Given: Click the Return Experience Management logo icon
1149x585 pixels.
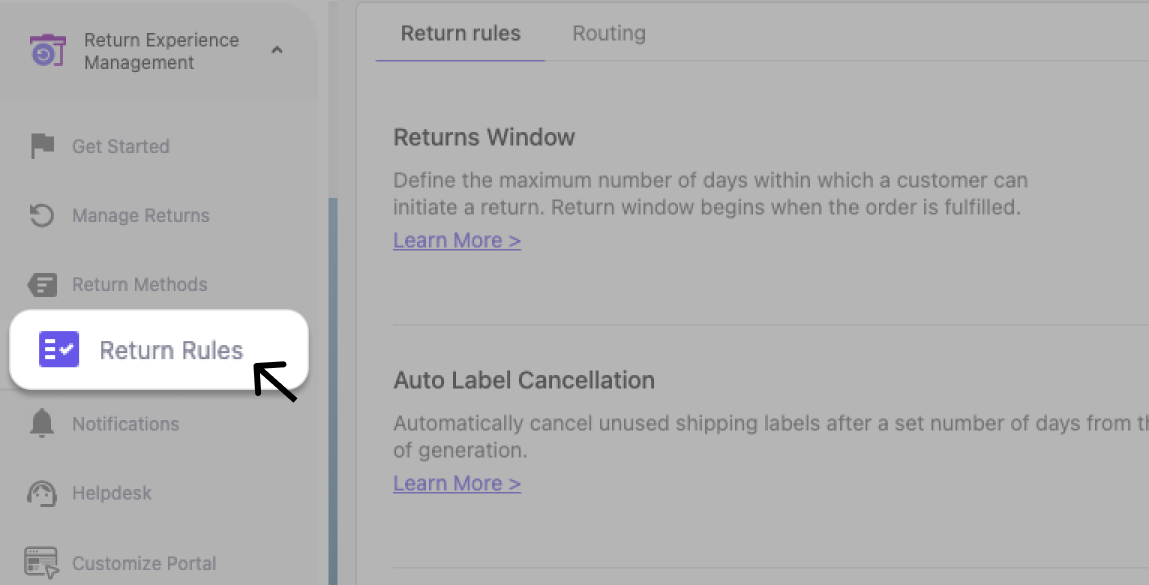Looking at the screenshot, I should point(48,51).
